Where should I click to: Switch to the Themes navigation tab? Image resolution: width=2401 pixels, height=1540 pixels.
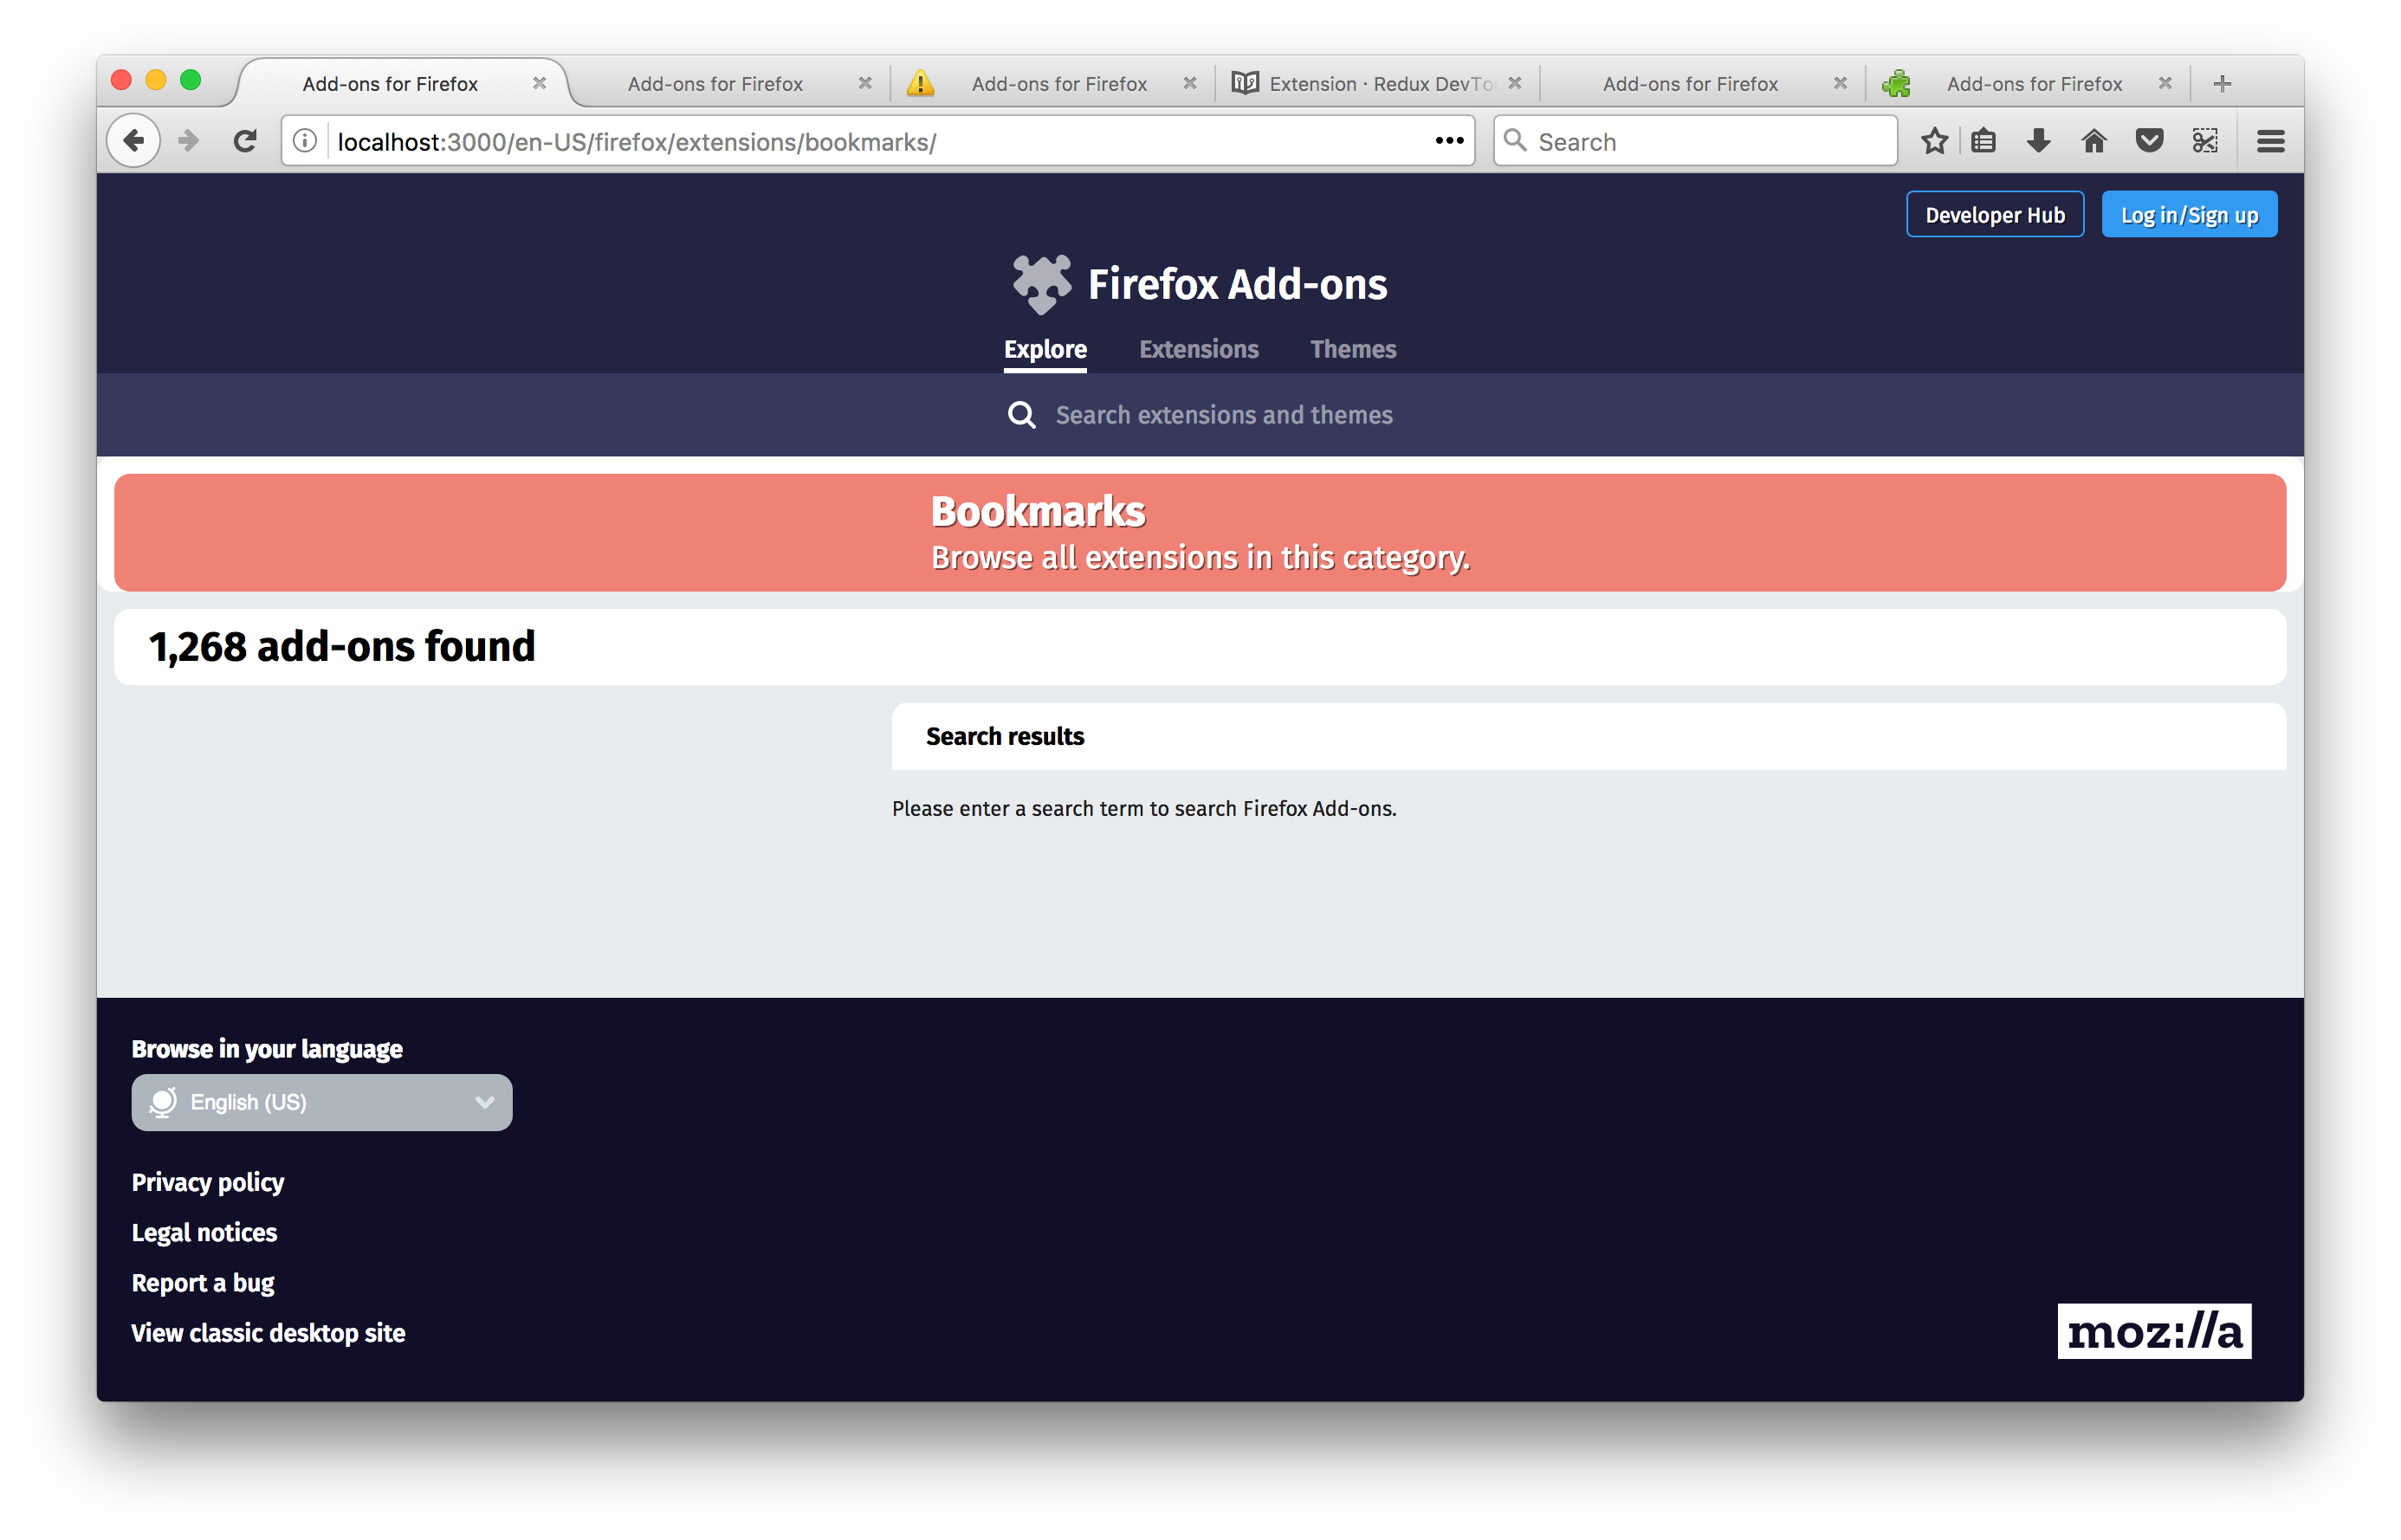coord(1352,349)
